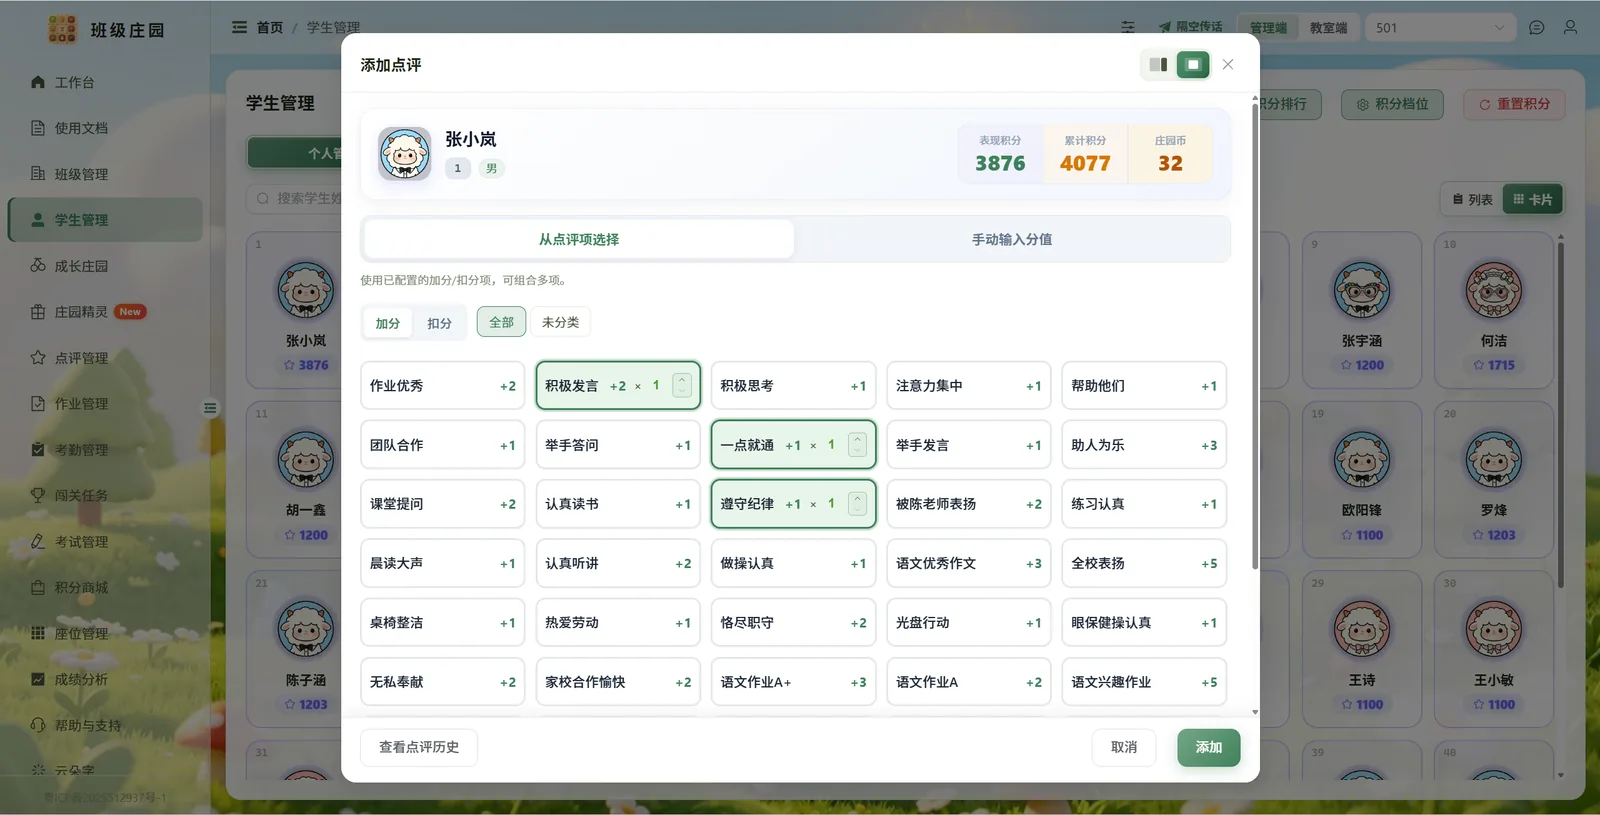Screen dimensions: 1600x815
Task: Open 何洁 student card
Action: pyautogui.click(x=1494, y=310)
